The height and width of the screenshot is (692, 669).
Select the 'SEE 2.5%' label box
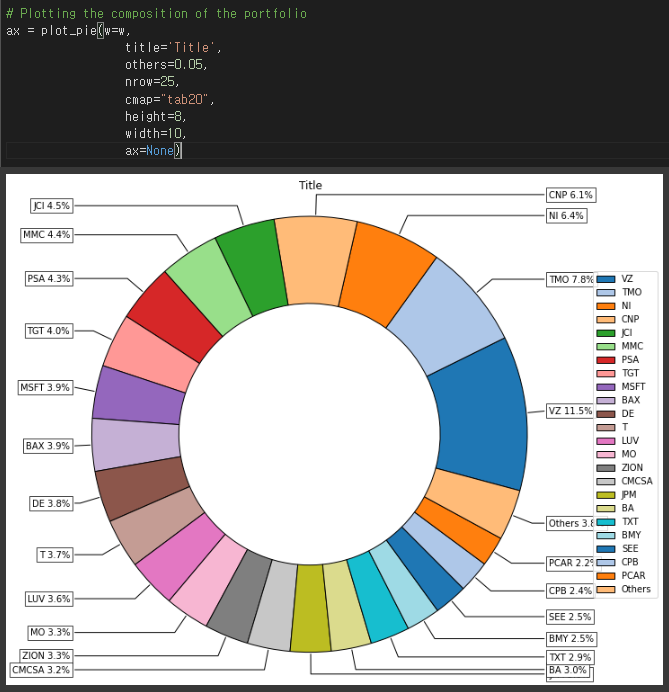pos(570,617)
